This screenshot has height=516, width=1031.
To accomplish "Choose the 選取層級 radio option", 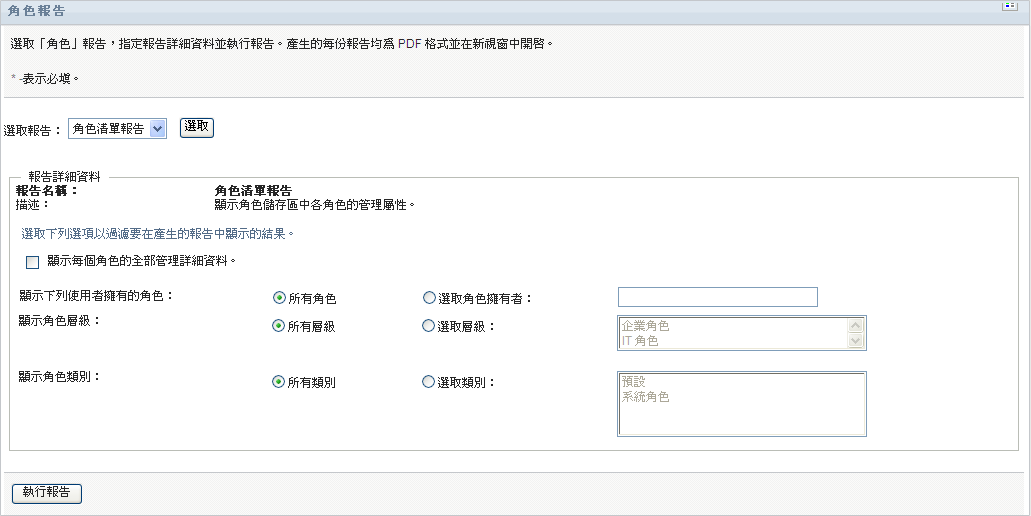I will click(429, 326).
